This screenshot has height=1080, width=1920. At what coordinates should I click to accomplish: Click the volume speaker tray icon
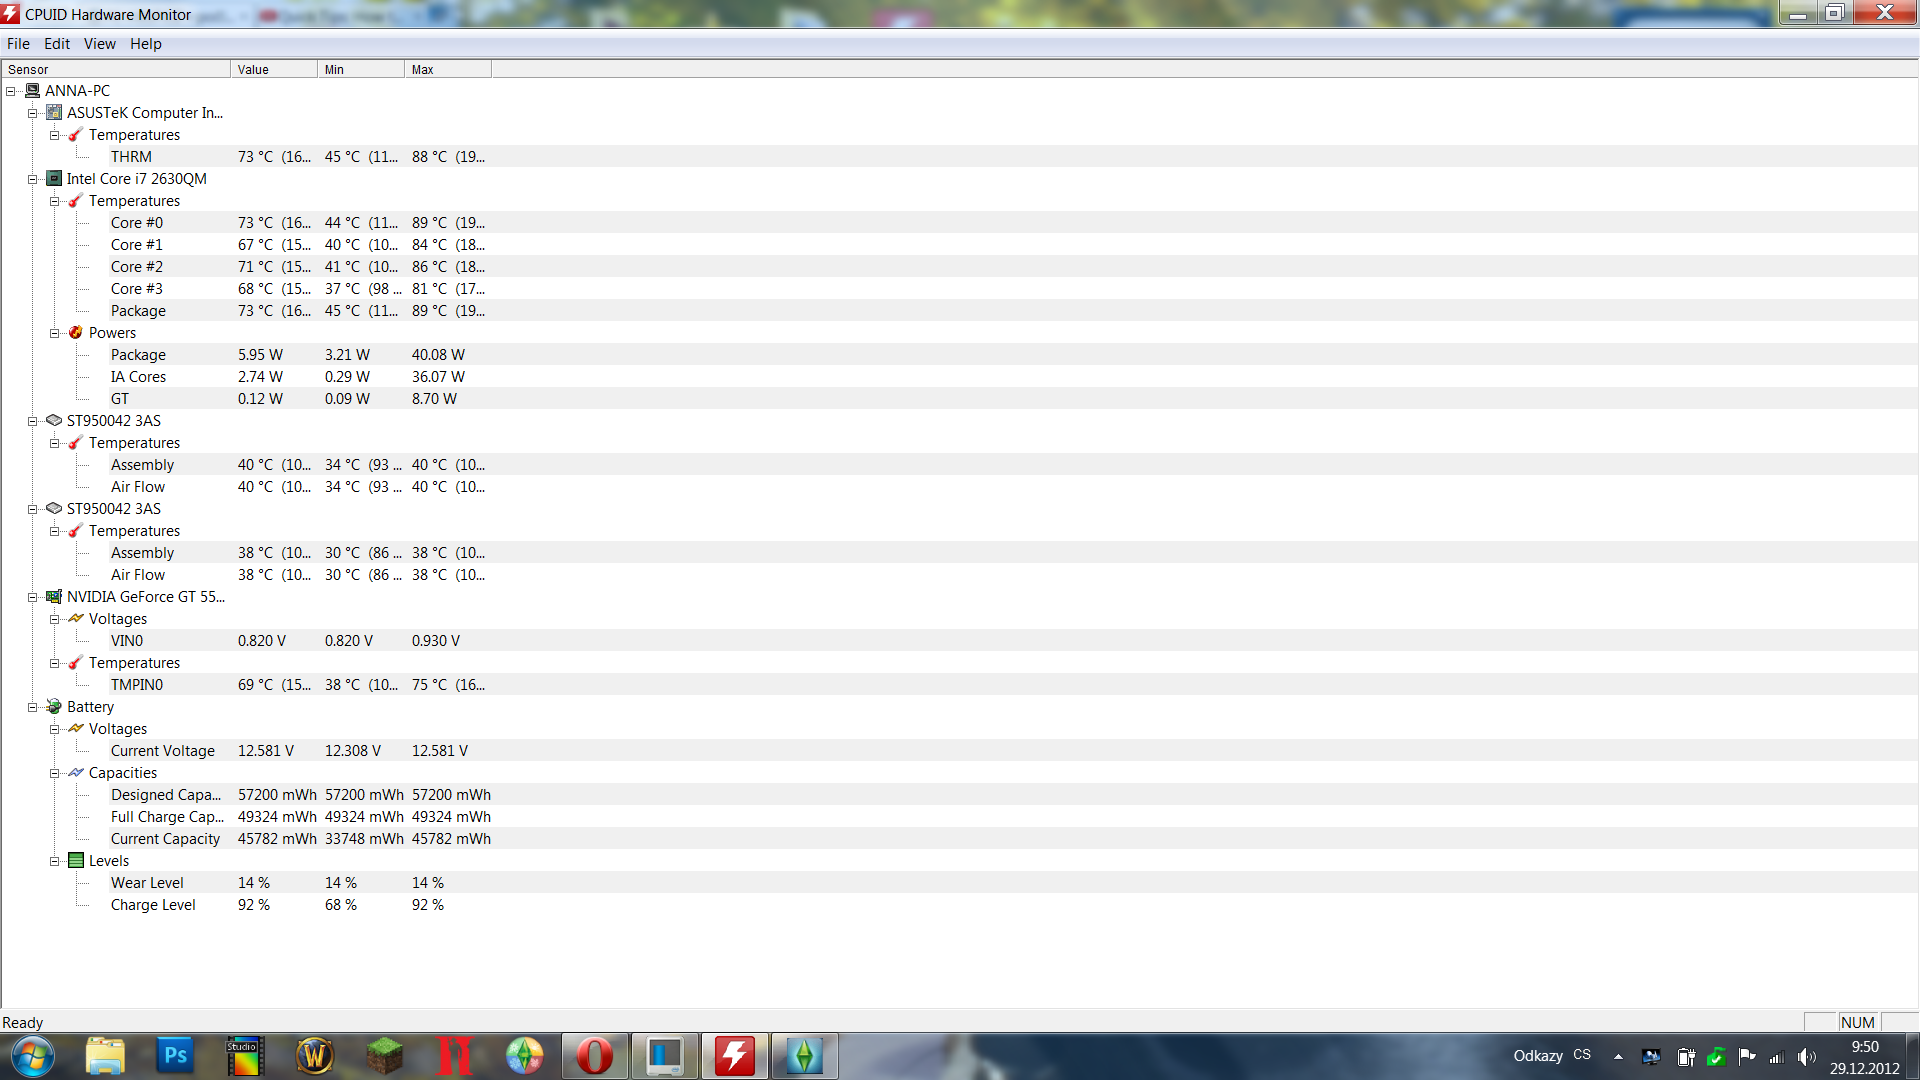click(1806, 1057)
